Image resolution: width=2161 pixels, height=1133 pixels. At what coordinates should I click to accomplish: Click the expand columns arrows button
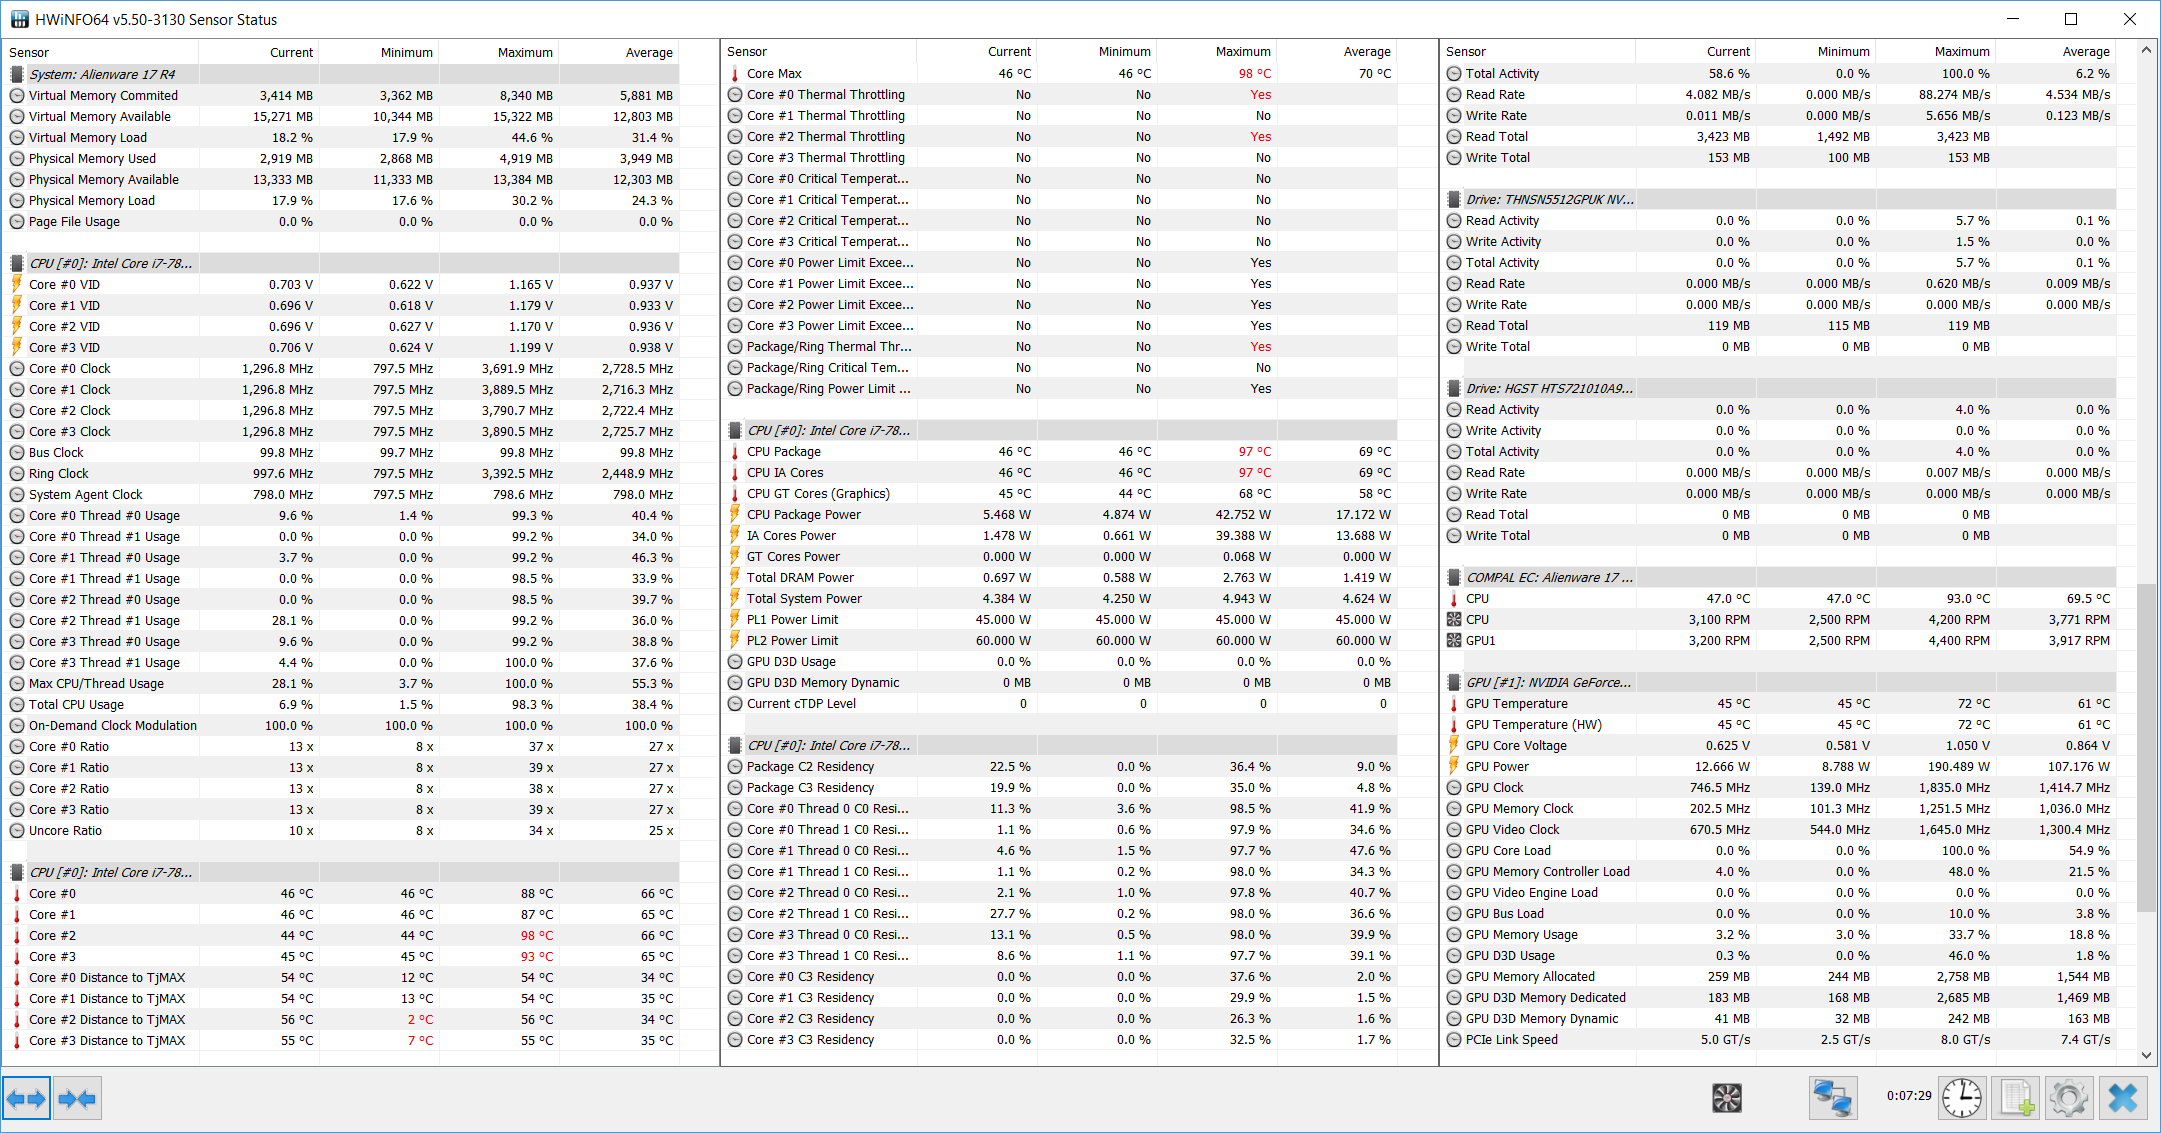click(26, 1098)
